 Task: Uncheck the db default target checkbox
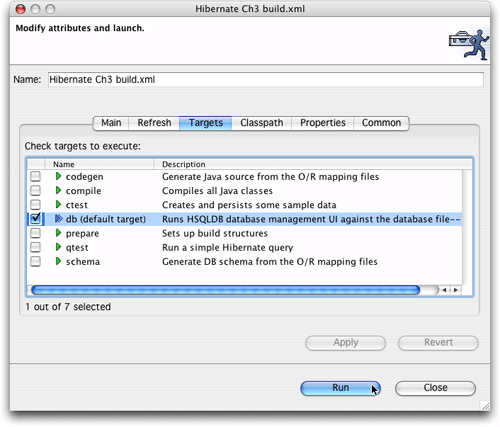tap(35, 219)
